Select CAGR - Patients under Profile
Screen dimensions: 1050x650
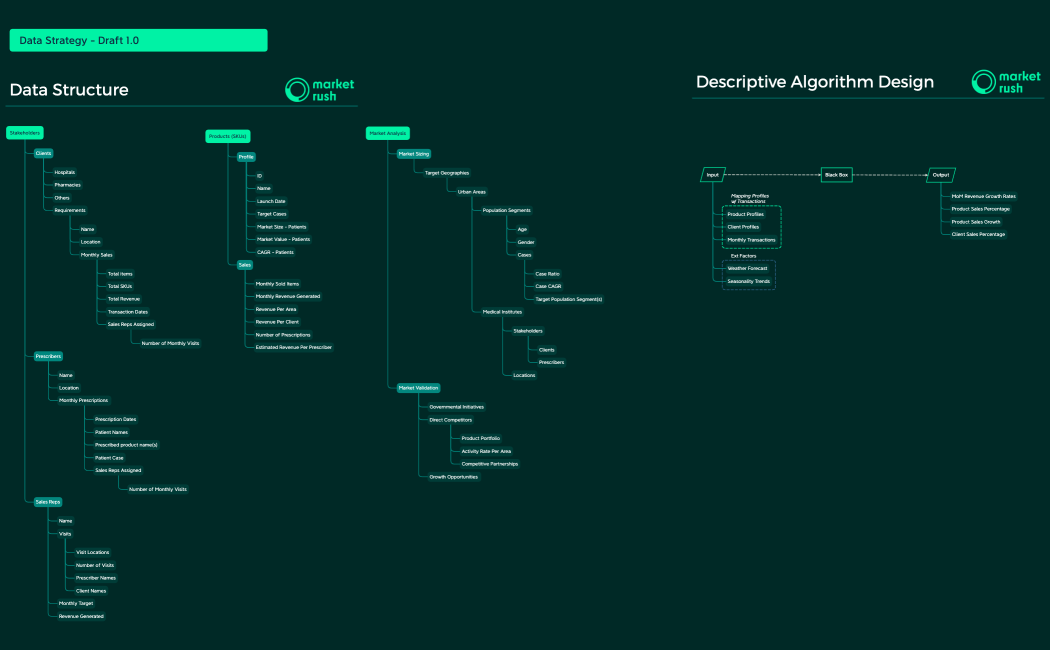273,251
